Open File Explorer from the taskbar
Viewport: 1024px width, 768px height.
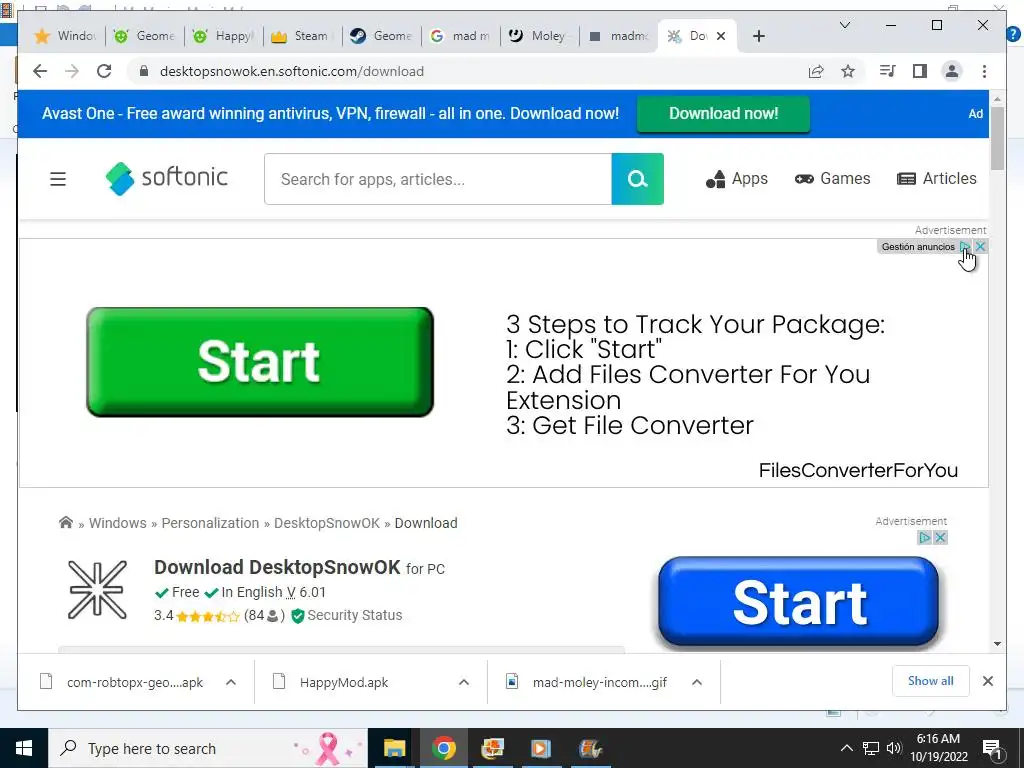coord(394,748)
